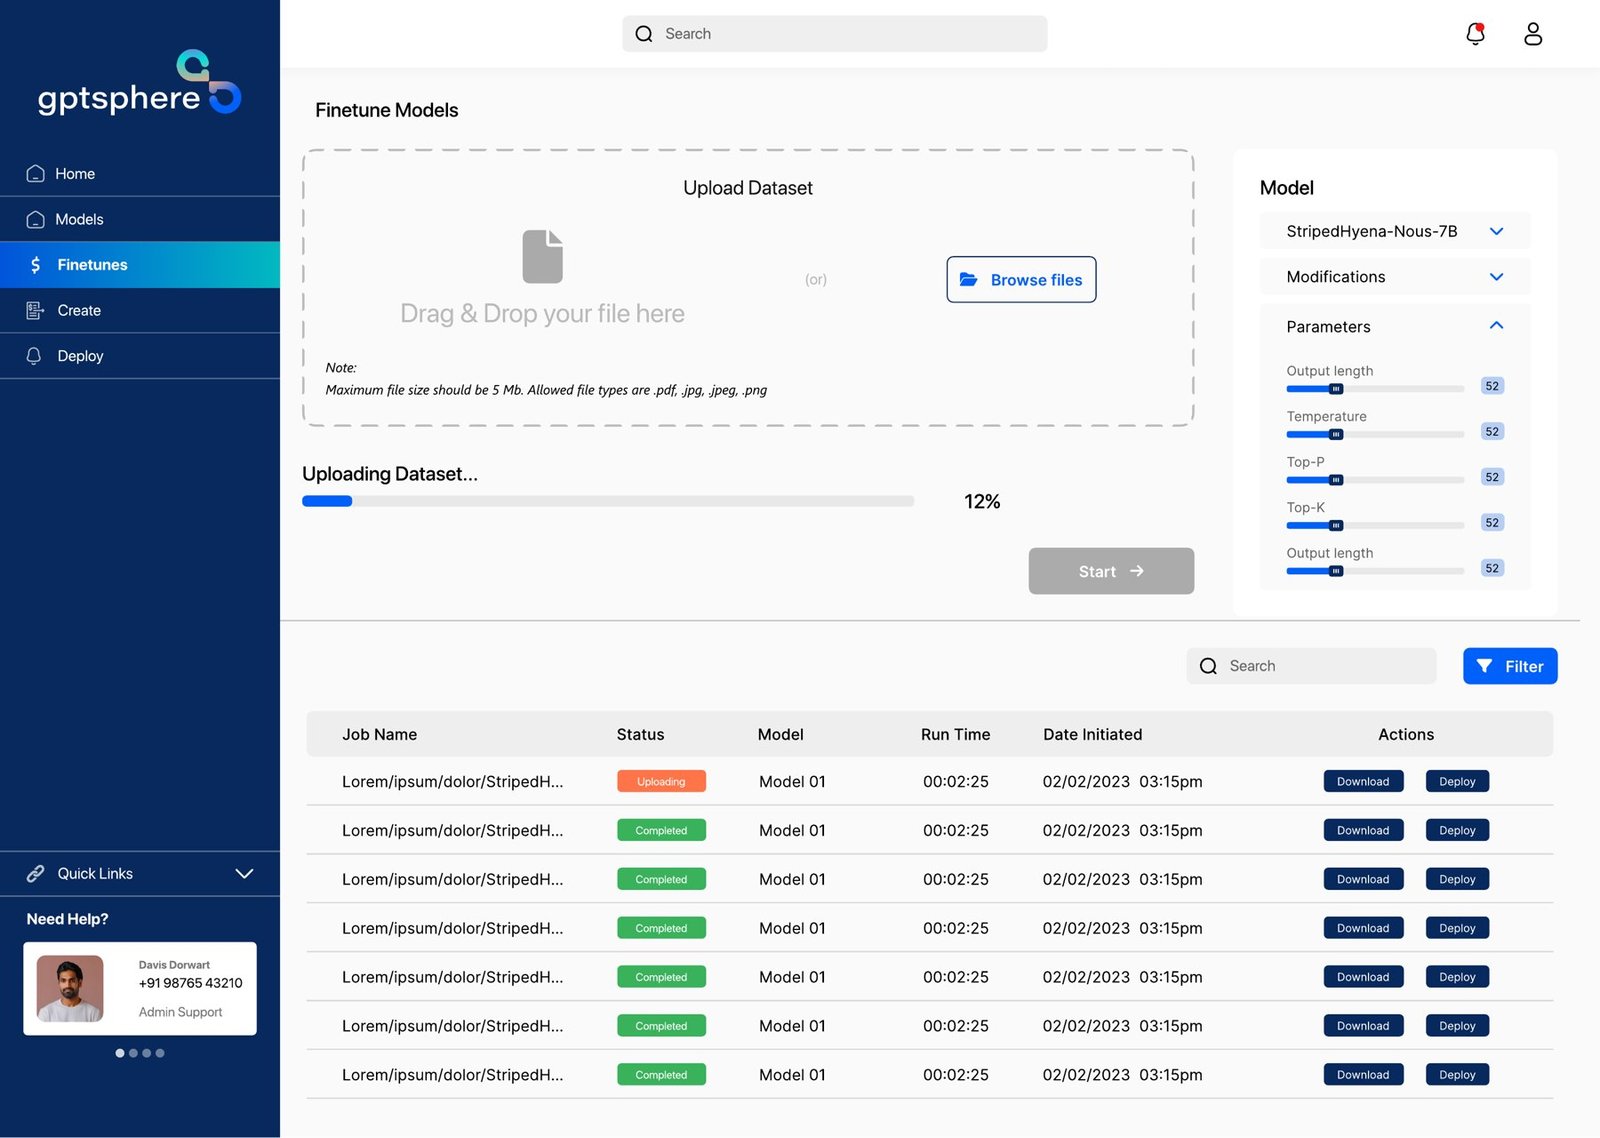Adjust the Top-K slider
The image size is (1600, 1138).
click(1336, 525)
